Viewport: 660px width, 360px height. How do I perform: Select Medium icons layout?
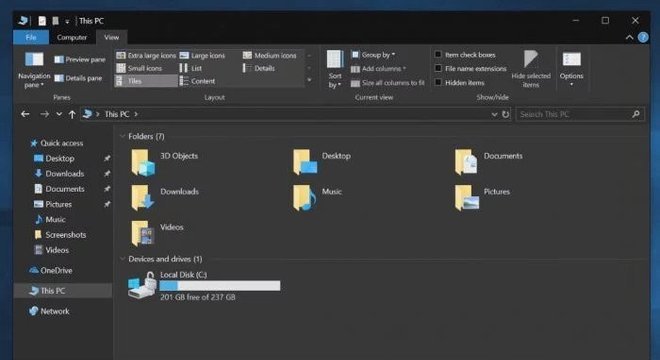tap(270, 56)
